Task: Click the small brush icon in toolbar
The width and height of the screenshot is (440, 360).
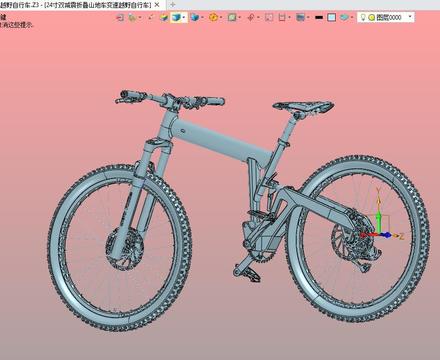Action: pyautogui.click(x=151, y=17)
